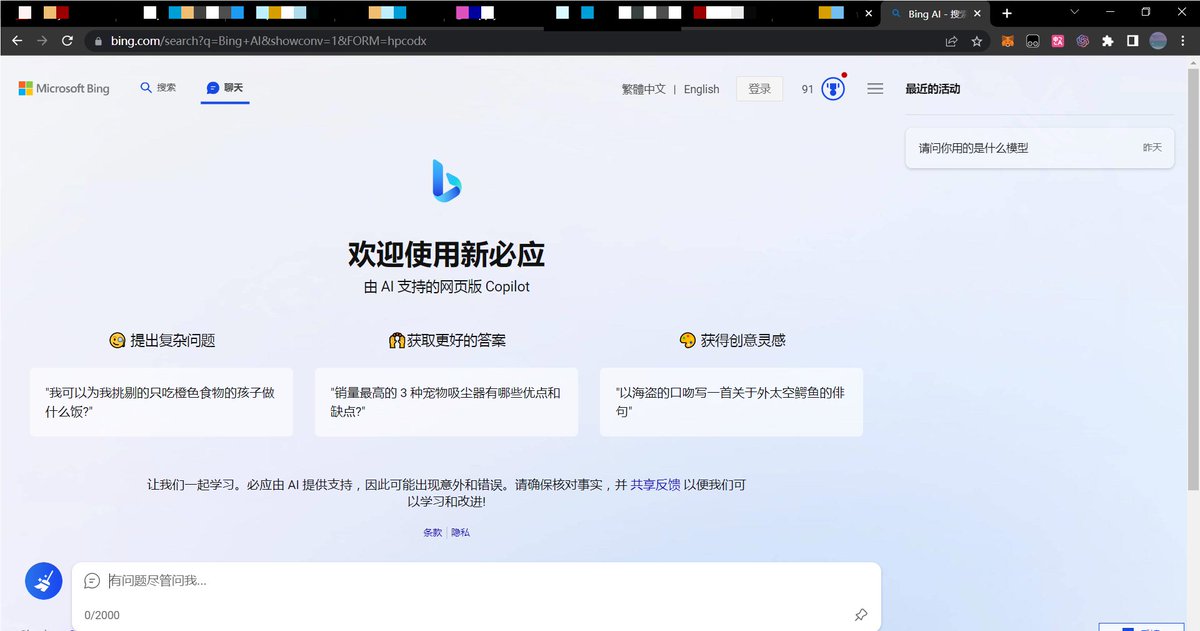1200x631 pixels.
Task: Choose the pet vacuum cleaner prompt card
Action: [x=446, y=402]
